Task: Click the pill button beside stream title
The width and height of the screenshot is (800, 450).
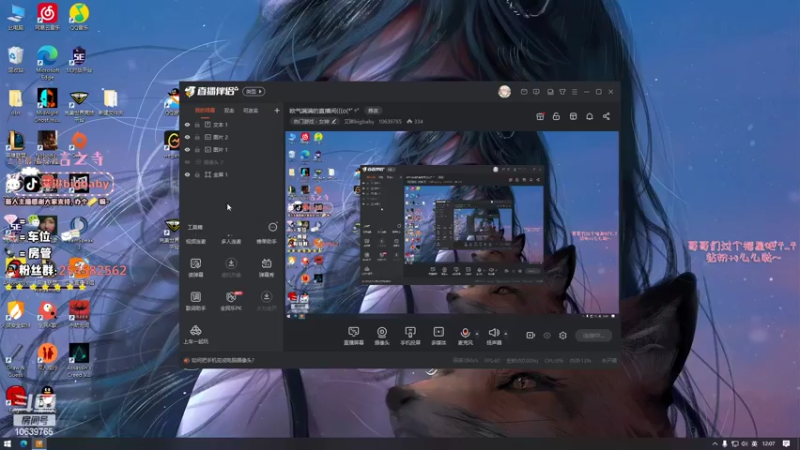Action: pos(373,111)
